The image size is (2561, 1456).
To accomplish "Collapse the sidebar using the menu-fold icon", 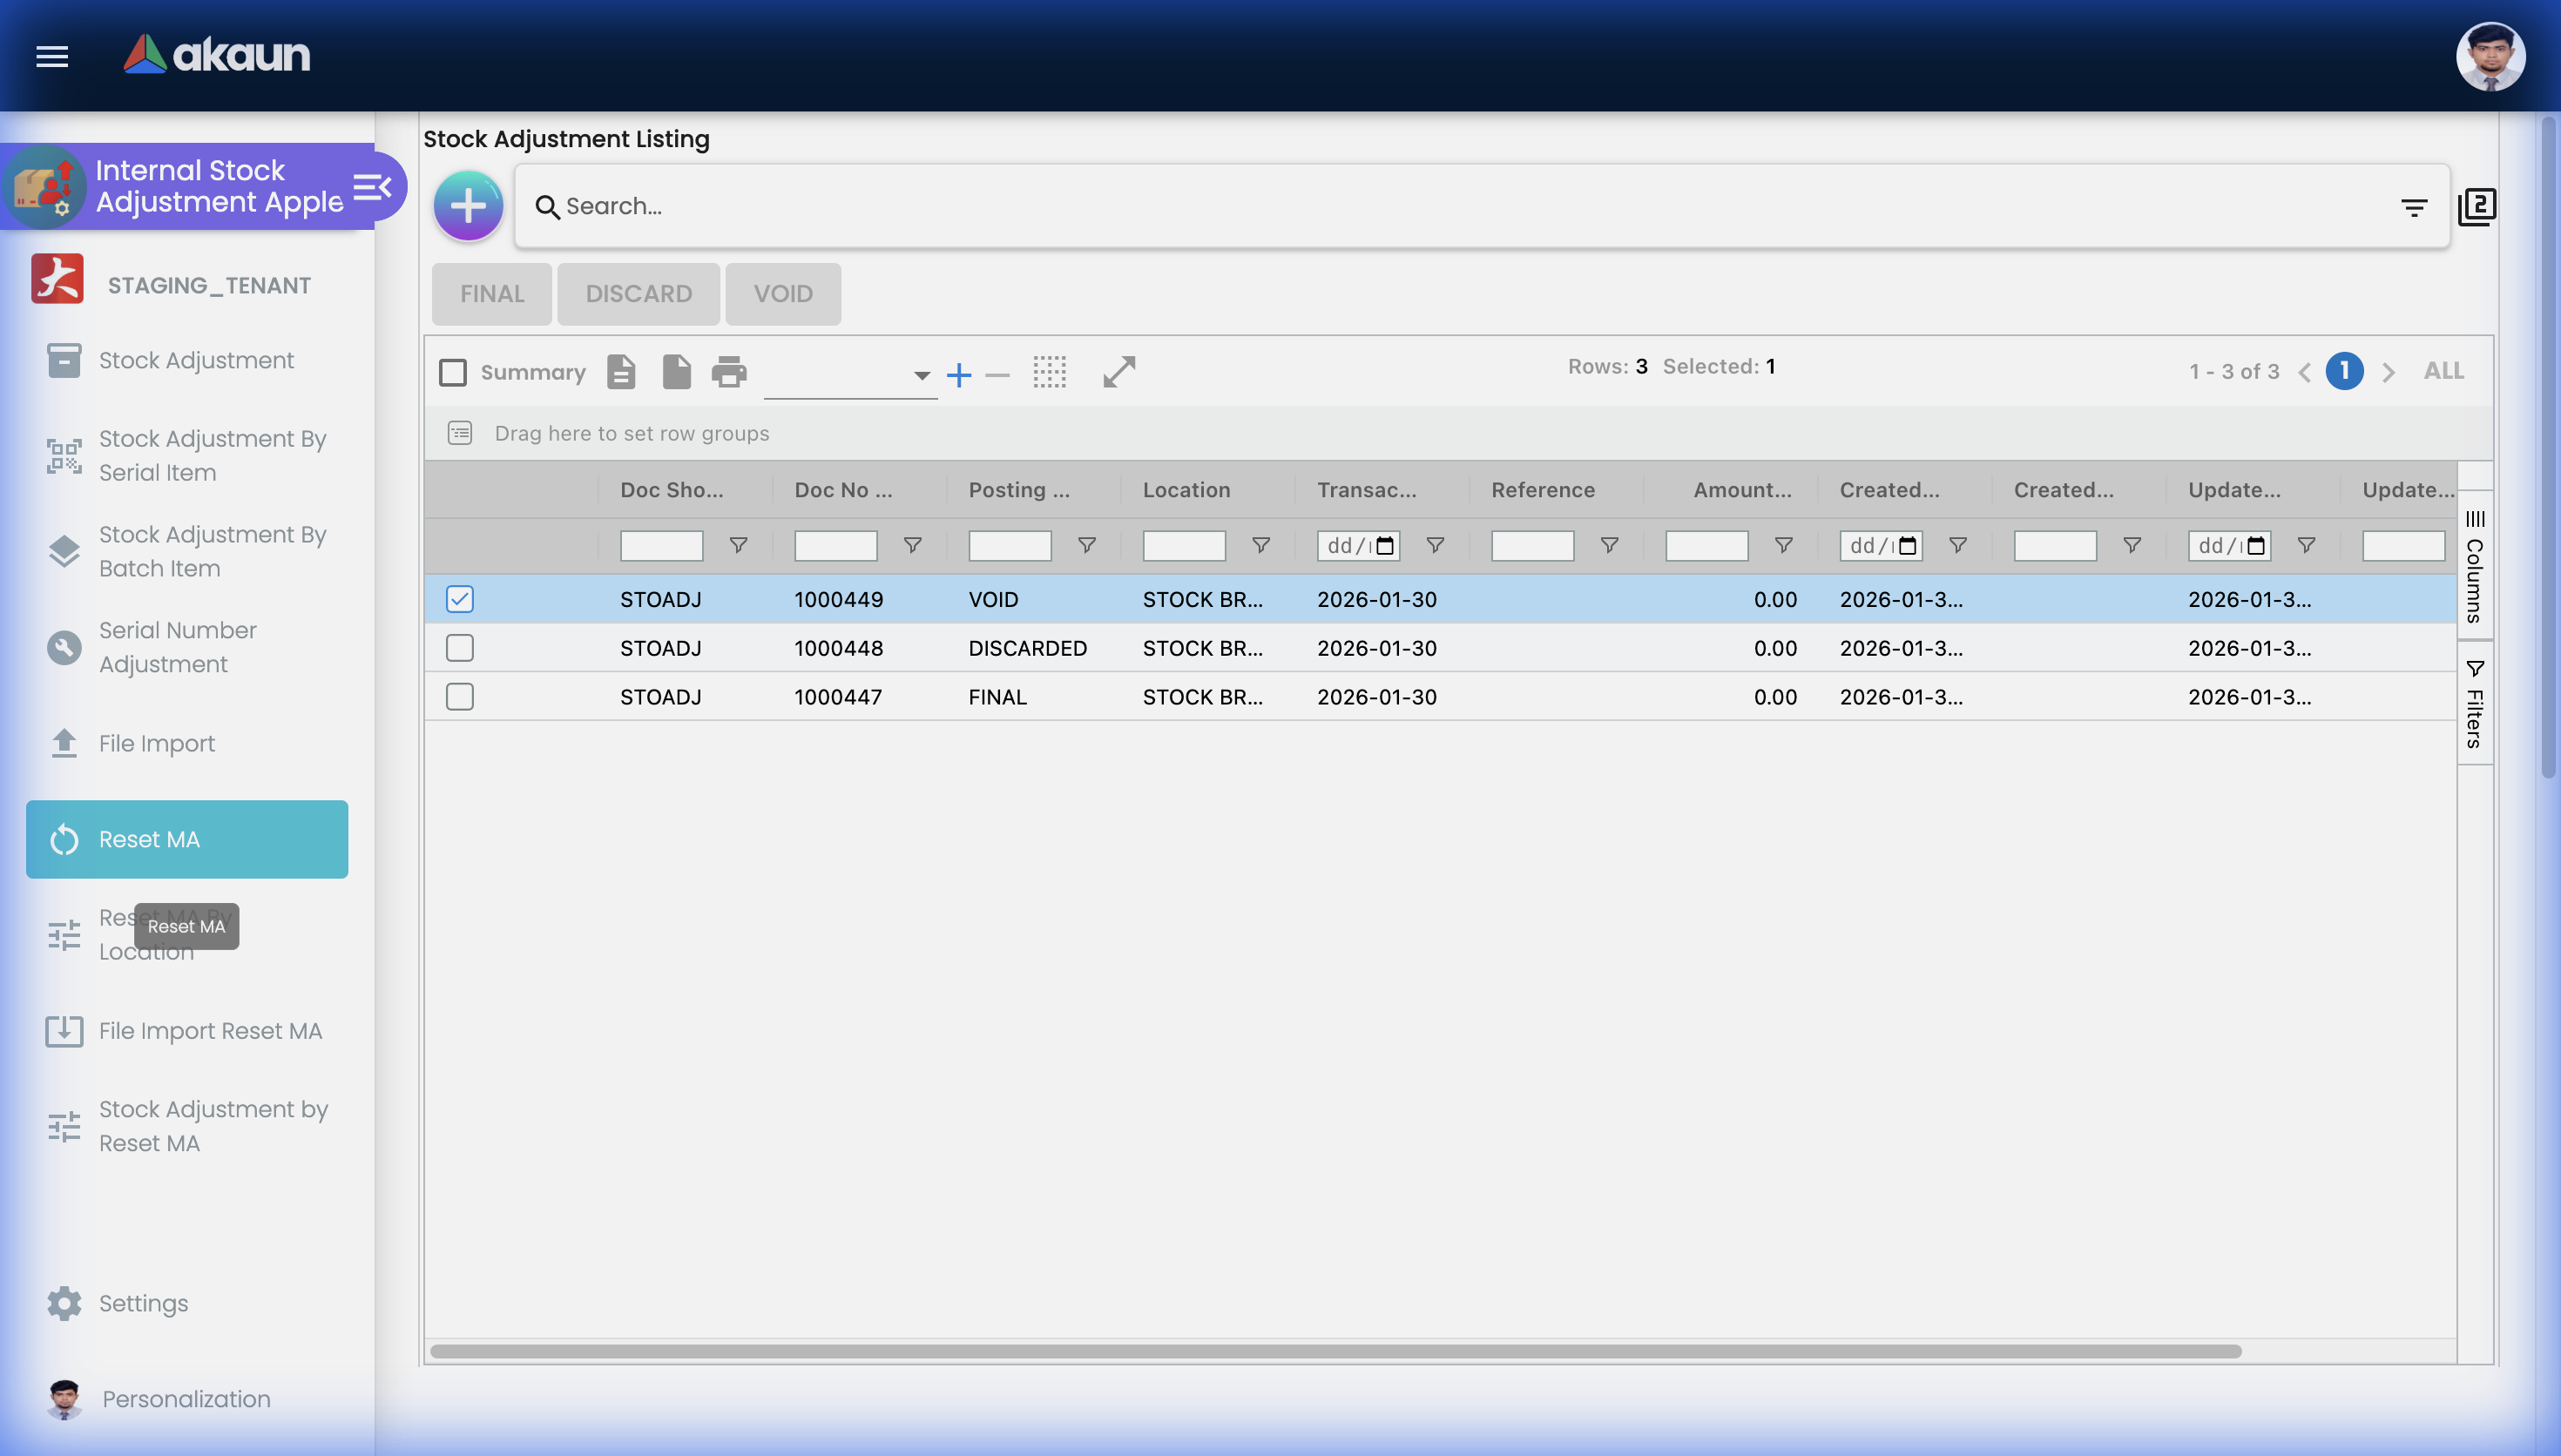I will tap(372, 187).
